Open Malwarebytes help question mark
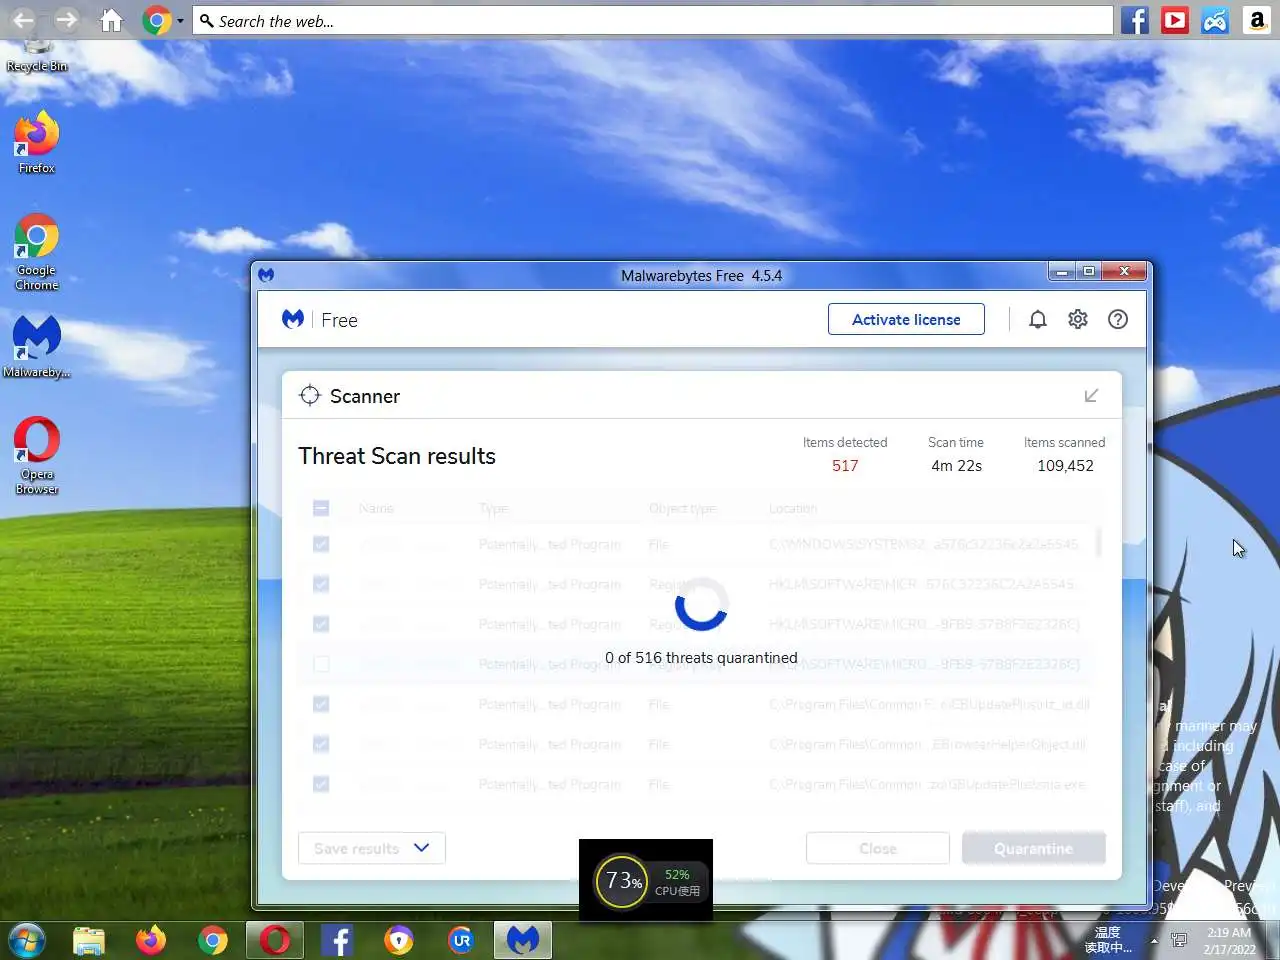This screenshot has height=960, width=1280. (x=1118, y=319)
